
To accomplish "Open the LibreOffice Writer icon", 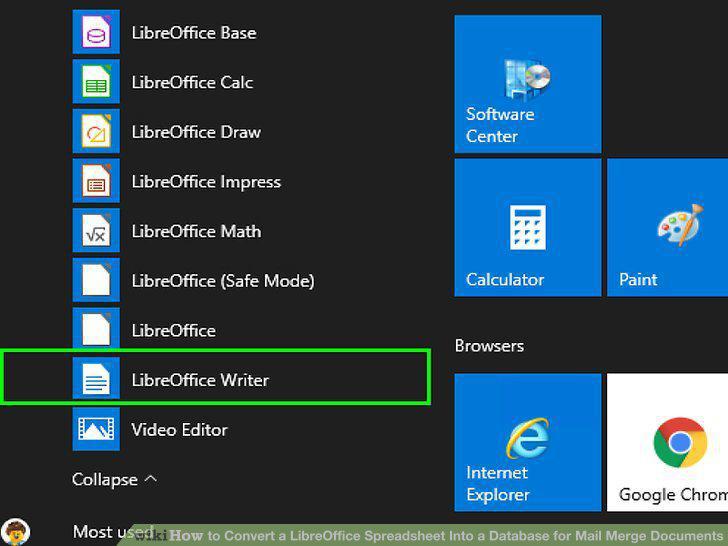I will click(96, 378).
